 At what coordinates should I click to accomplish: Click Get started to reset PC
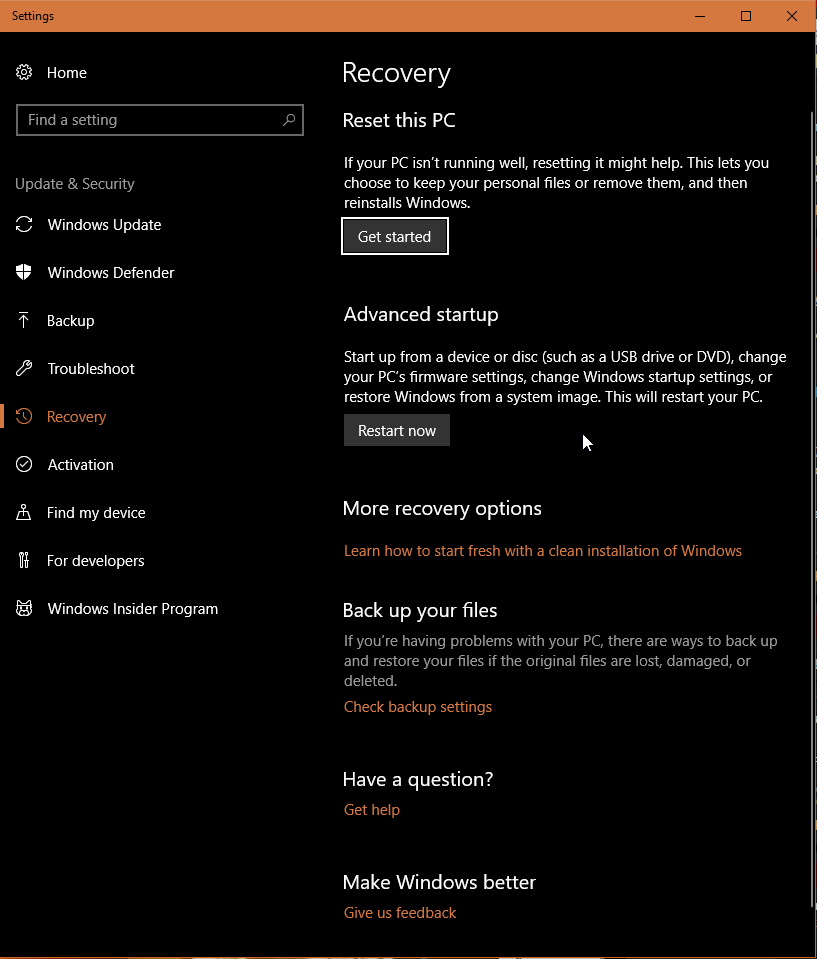(x=394, y=236)
